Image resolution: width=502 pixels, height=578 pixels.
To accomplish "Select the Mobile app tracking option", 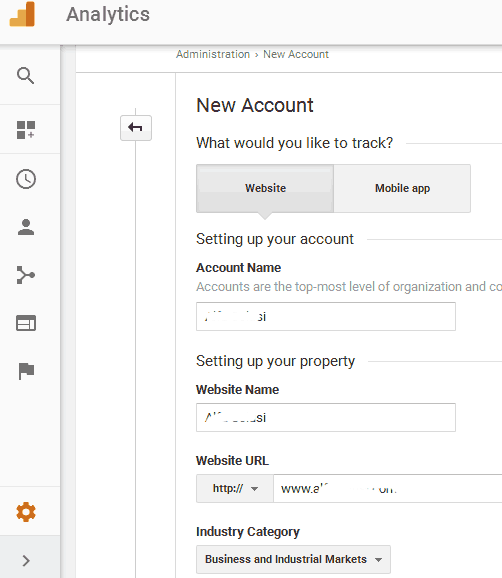I will click(402, 188).
